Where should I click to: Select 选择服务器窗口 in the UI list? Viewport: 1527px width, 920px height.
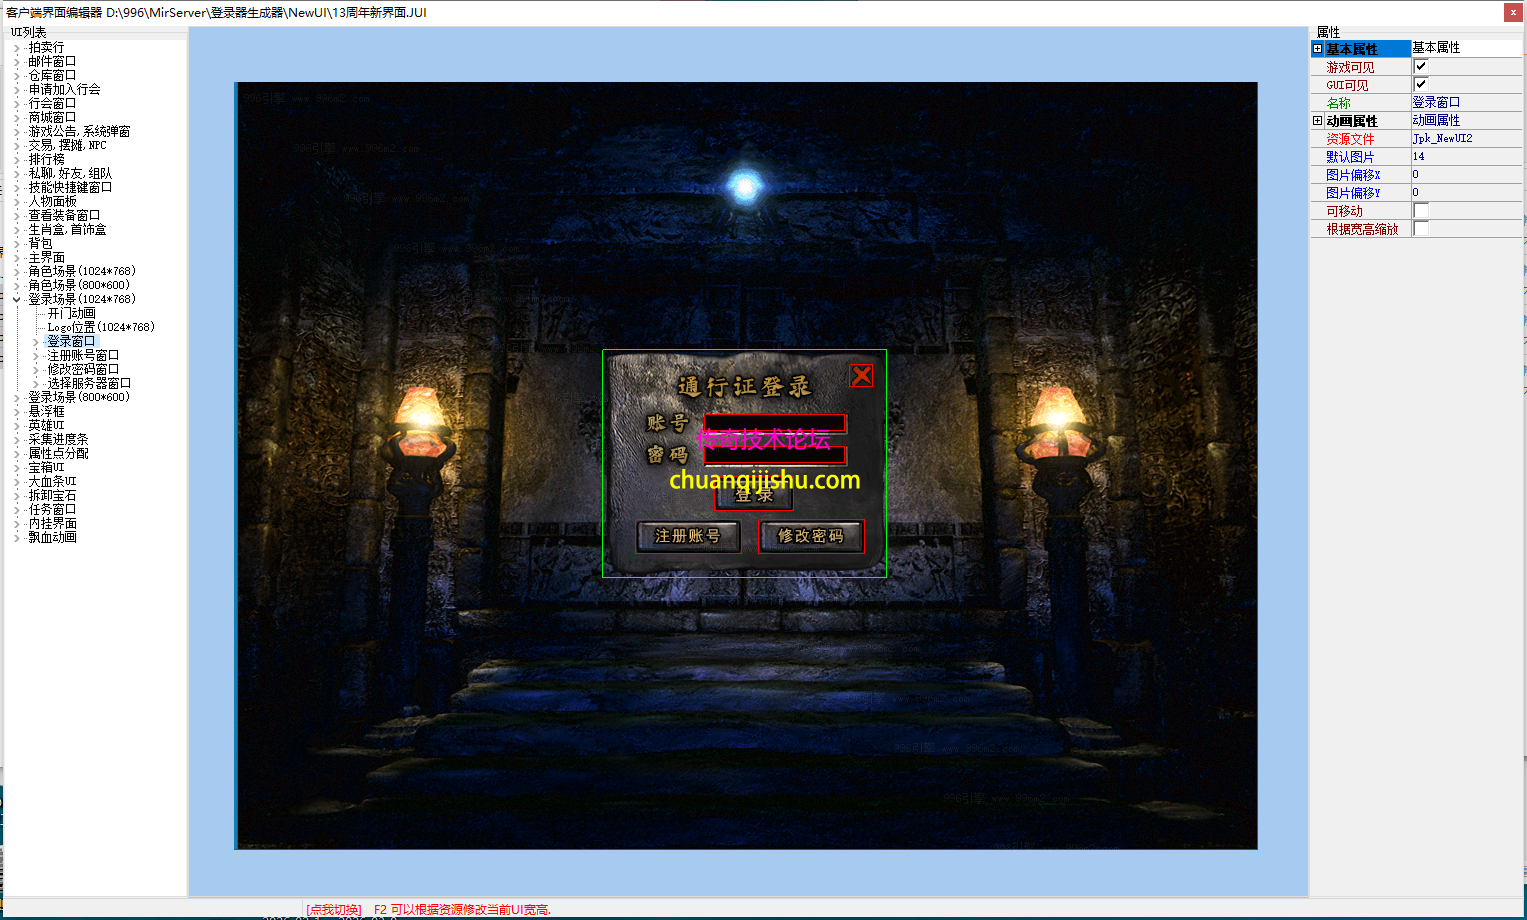click(x=89, y=383)
